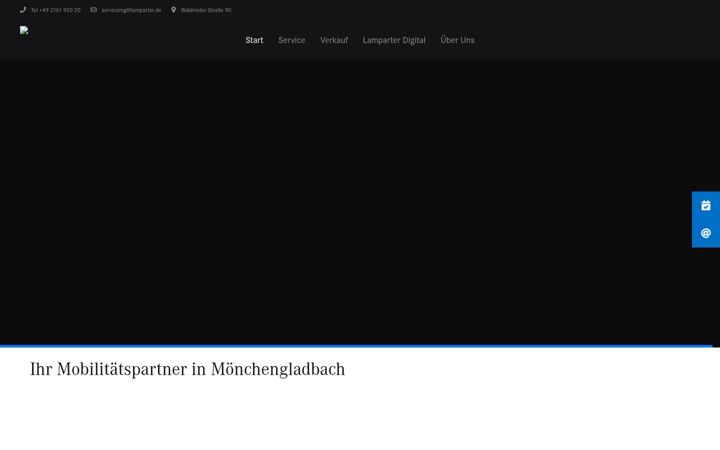Open the Waldnieler Straße 90 address link
The height and width of the screenshot is (450, 720).
click(206, 10)
